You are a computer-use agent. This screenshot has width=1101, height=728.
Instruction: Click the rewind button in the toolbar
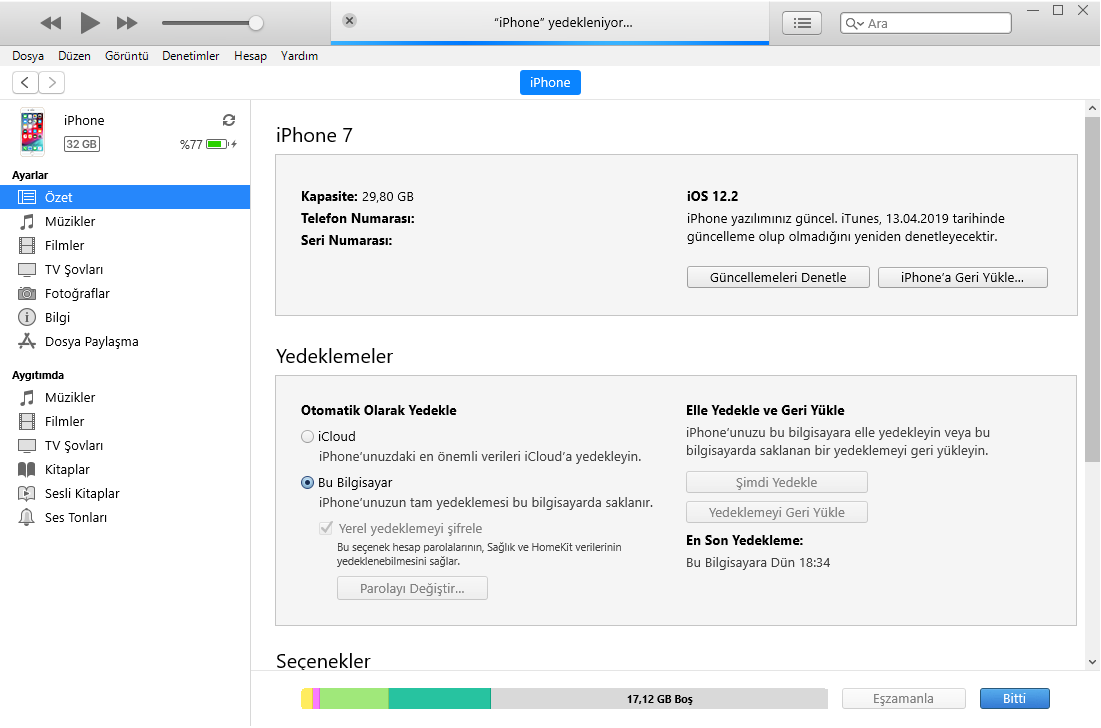click(x=51, y=23)
